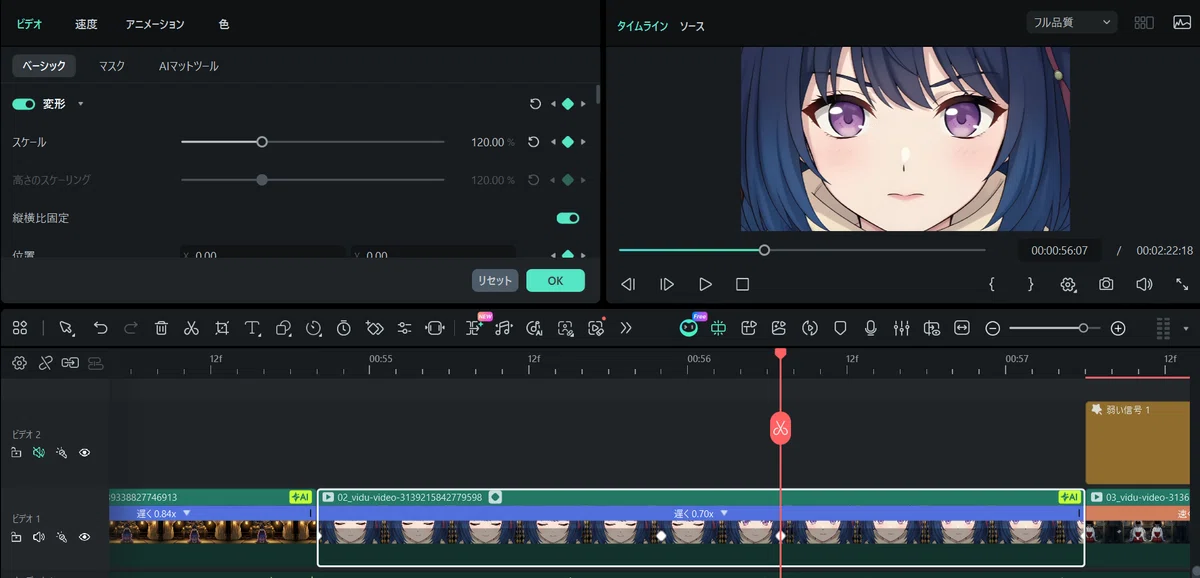Open the duration stopwatch tool
The image size is (1200, 578).
344,327
